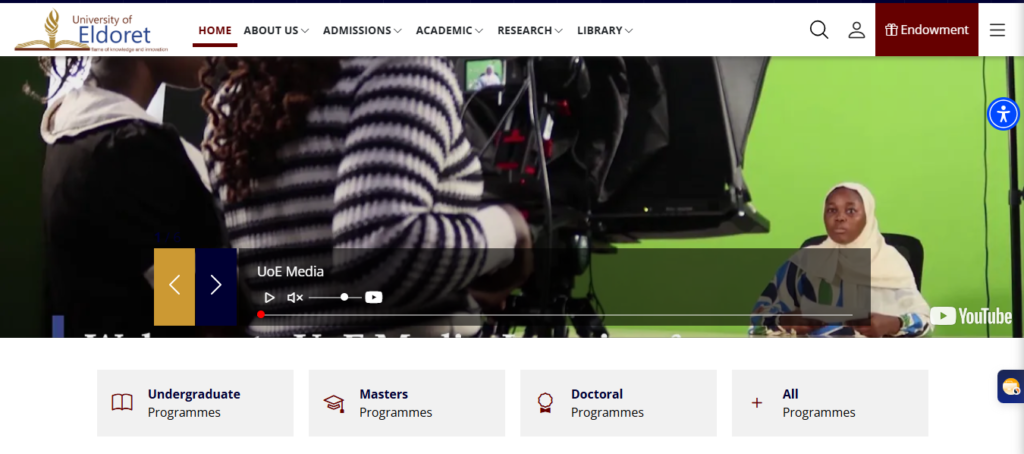Expand the About Us dropdown

click(x=276, y=30)
